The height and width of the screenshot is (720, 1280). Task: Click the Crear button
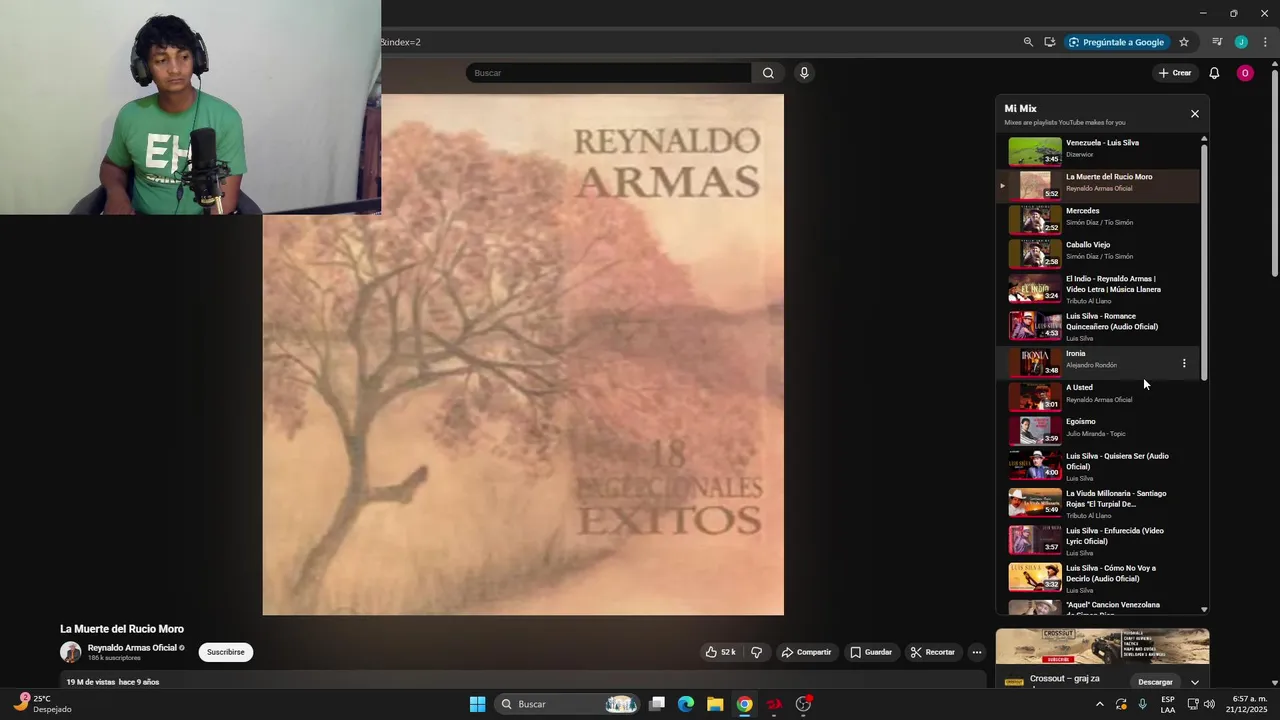1175,73
